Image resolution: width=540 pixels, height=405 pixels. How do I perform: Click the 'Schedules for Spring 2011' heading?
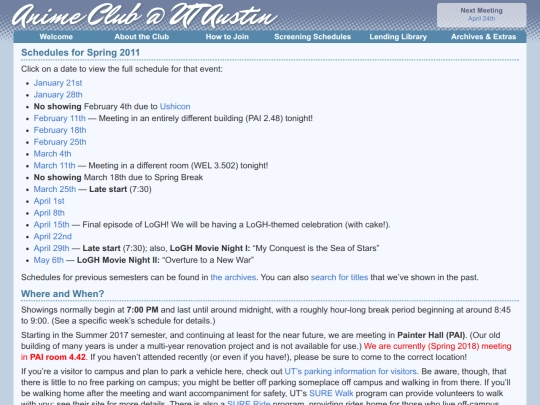(x=81, y=53)
